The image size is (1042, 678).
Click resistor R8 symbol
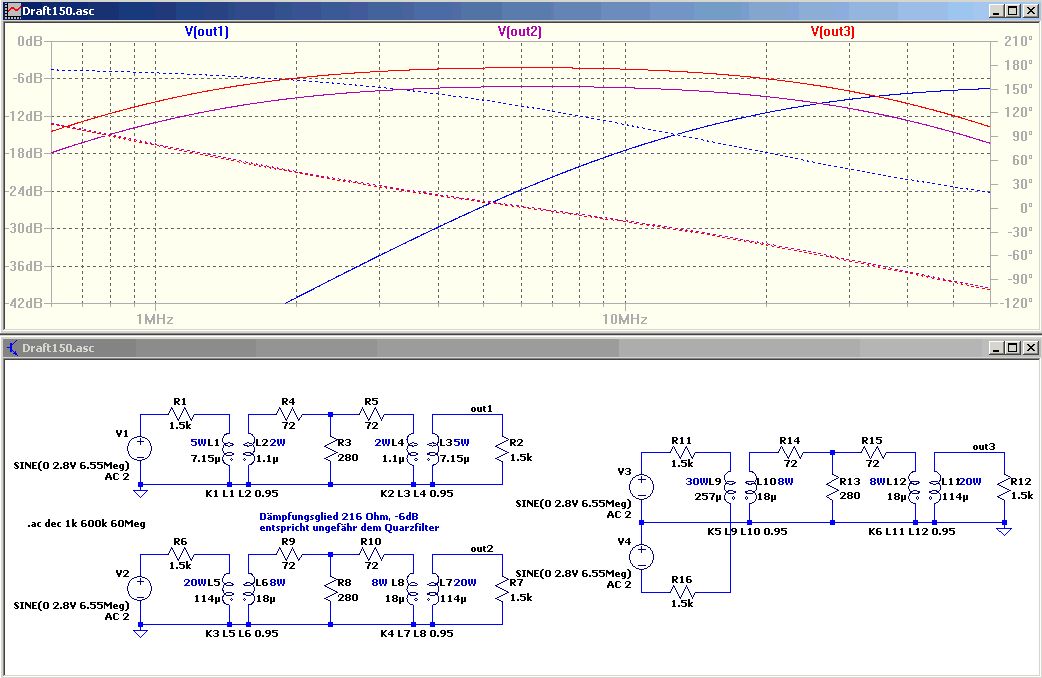coord(330,592)
